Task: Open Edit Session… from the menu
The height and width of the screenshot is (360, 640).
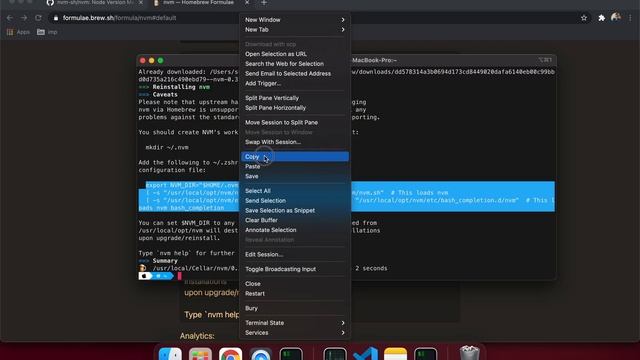Action: coord(294,255)
